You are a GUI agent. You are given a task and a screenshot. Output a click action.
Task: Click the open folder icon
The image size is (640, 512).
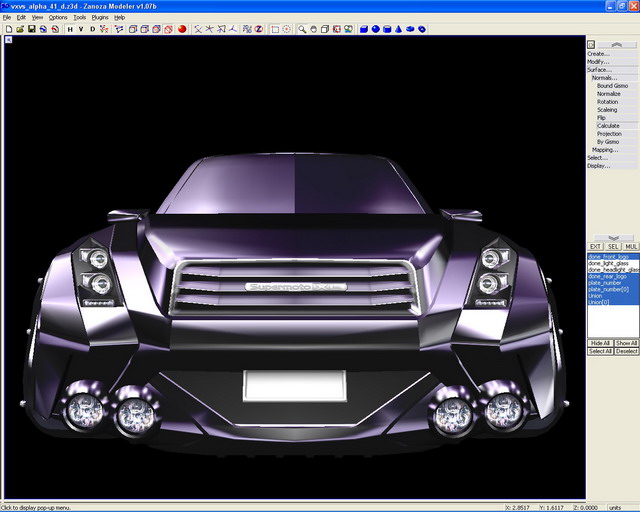click(20, 29)
